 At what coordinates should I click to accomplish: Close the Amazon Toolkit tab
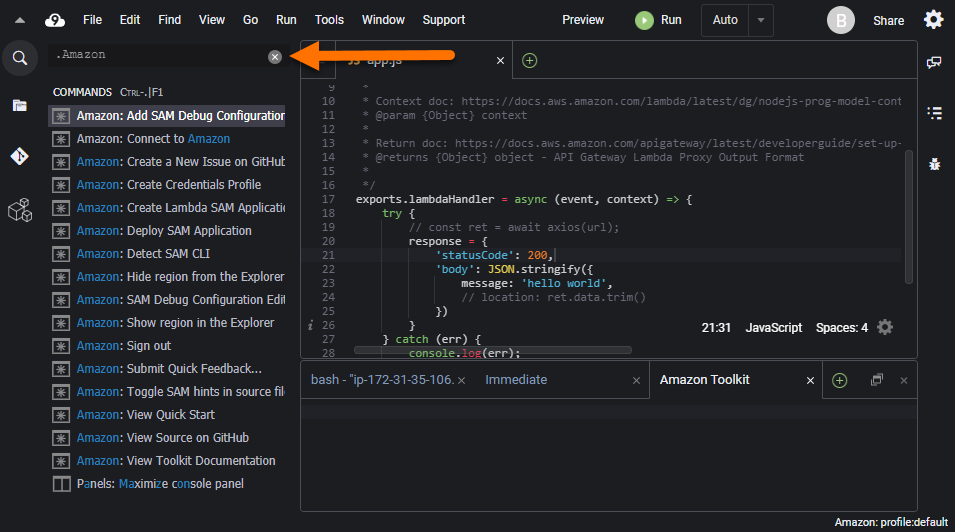tap(810, 380)
